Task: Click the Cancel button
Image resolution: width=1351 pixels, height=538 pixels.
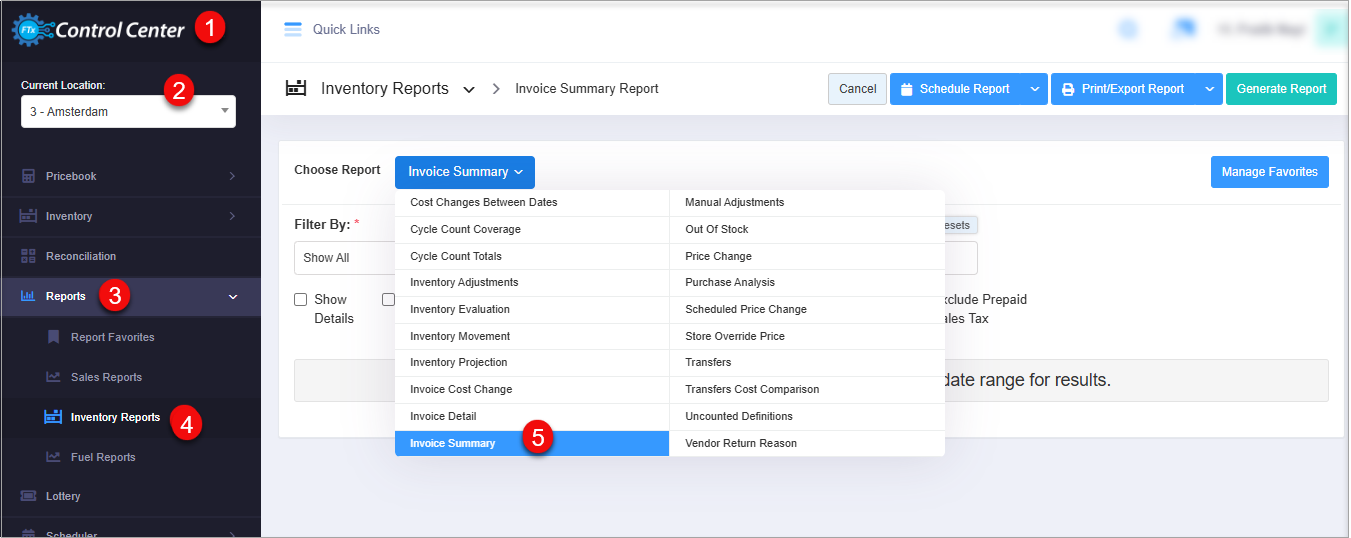Action: [857, 89]
